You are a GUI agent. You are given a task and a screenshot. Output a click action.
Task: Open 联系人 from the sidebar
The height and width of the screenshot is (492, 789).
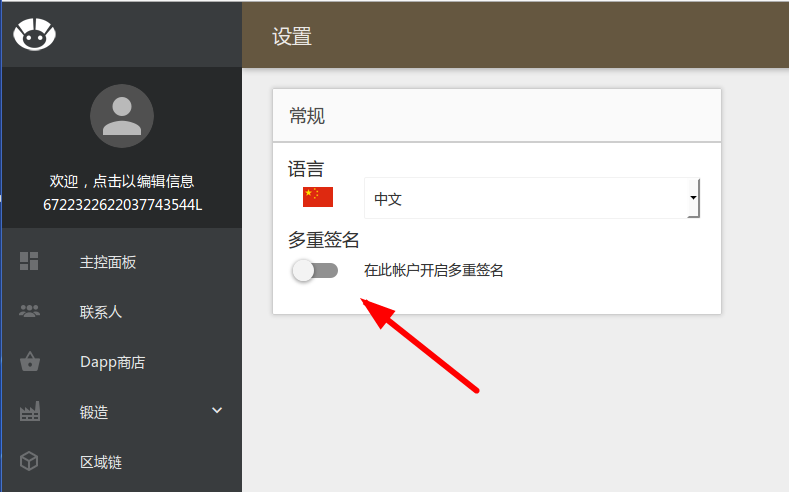pyautogui.click(x=101, y=312)
